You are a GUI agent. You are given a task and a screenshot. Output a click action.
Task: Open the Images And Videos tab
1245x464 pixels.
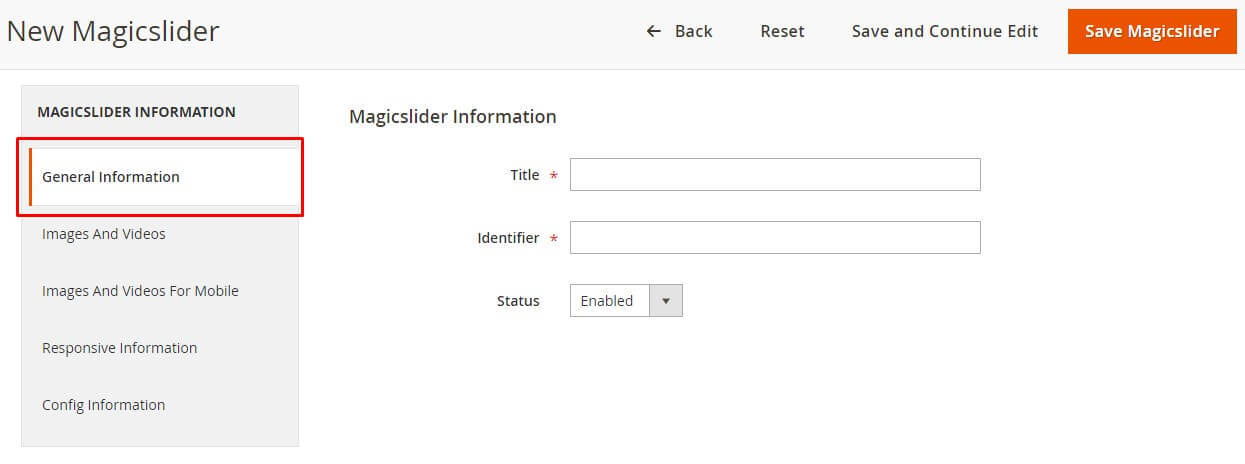click(x=104, y=234)
